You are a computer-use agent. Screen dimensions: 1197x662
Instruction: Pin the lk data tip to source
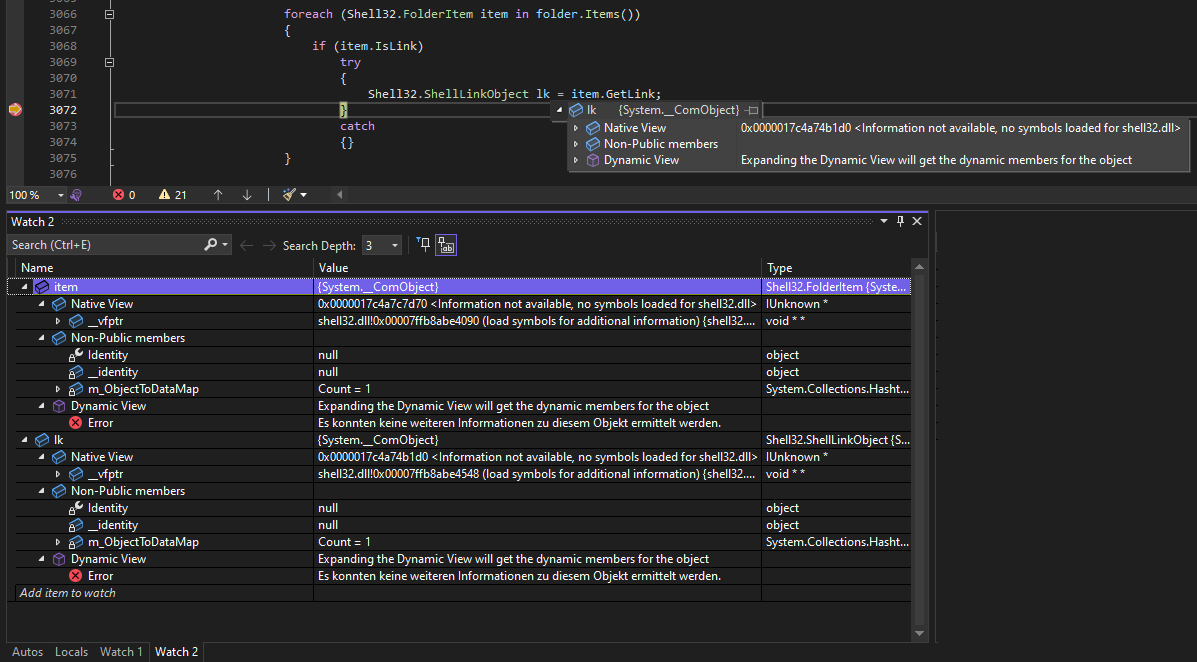pyautogui.click(x=752, y=110)
